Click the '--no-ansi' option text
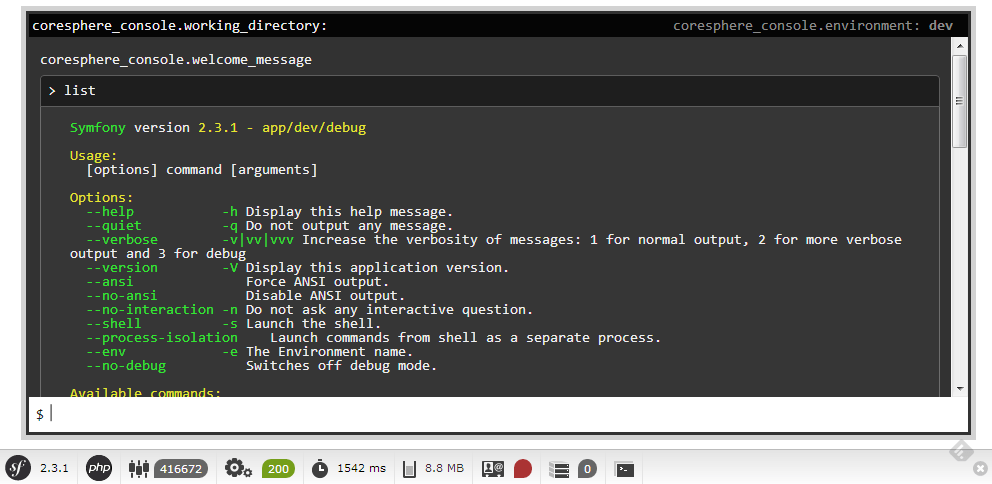The image size is (992, 484). click(122, 295)
